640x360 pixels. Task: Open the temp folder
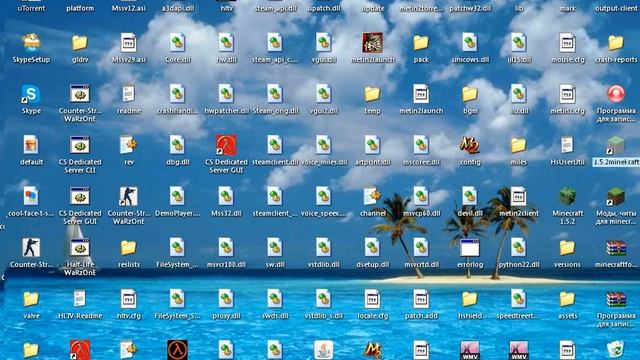(372, 94)
